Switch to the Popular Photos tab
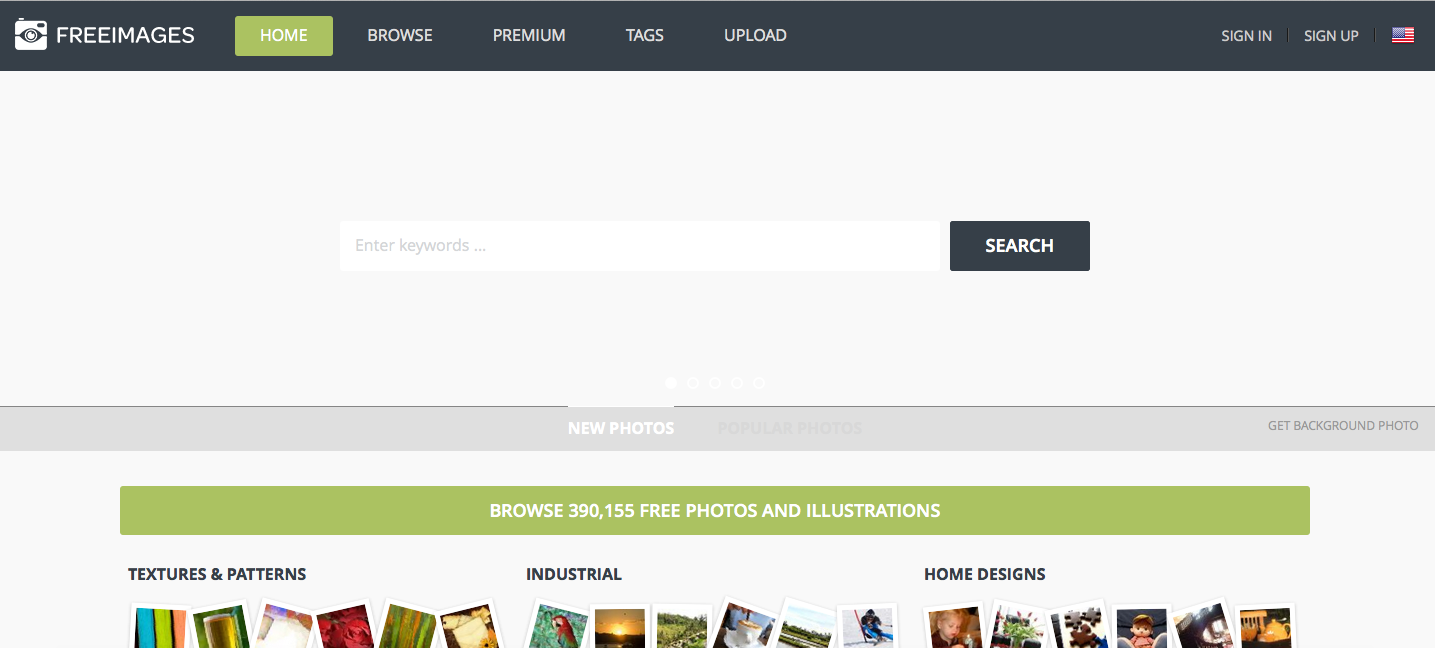Screen dimensions: 1435x648 789,428
